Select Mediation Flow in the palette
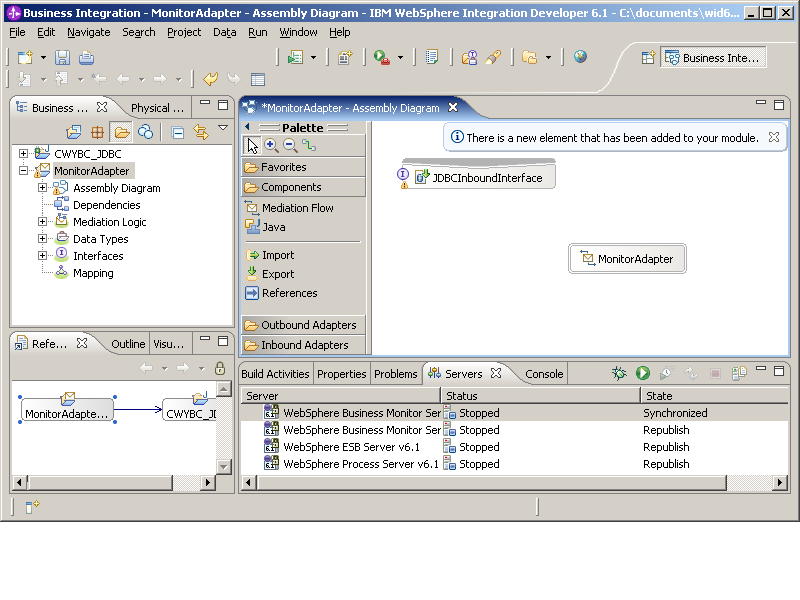Screen dimensions: 800x600 pyautogui.click(x=289, y=208)
